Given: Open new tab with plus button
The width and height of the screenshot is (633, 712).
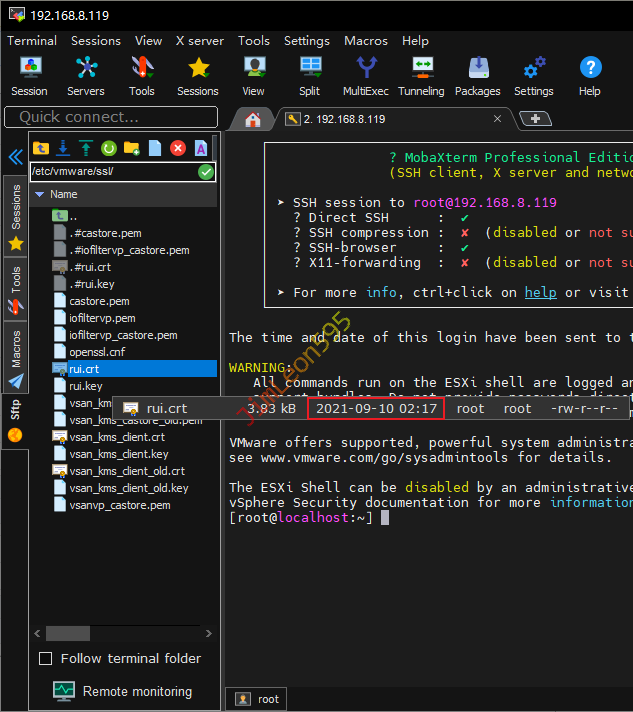Looking at the screenshot, I should [536, 119].
